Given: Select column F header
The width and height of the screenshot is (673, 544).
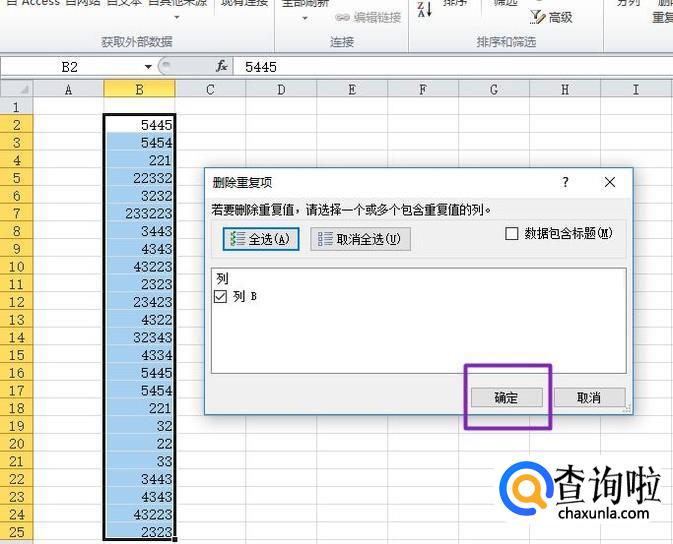Looking at the screenshot, I should tap(423, 89).
